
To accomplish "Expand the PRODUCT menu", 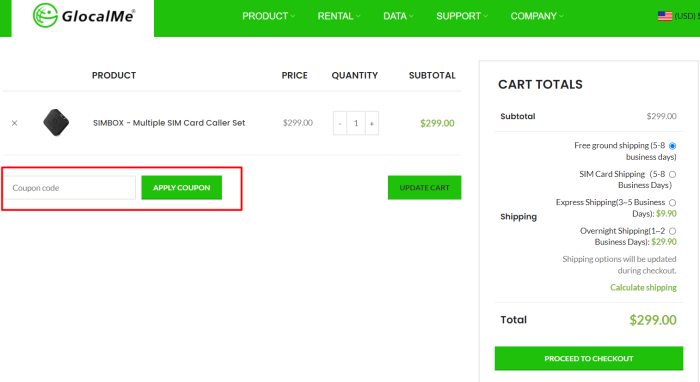I will point(268,16).
